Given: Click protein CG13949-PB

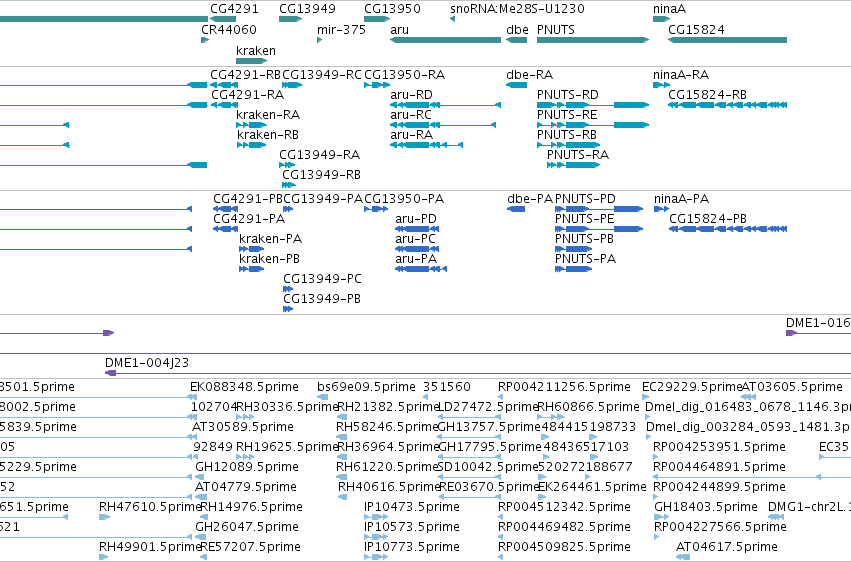Looking at the screenshot, I should tap(288, 309).
